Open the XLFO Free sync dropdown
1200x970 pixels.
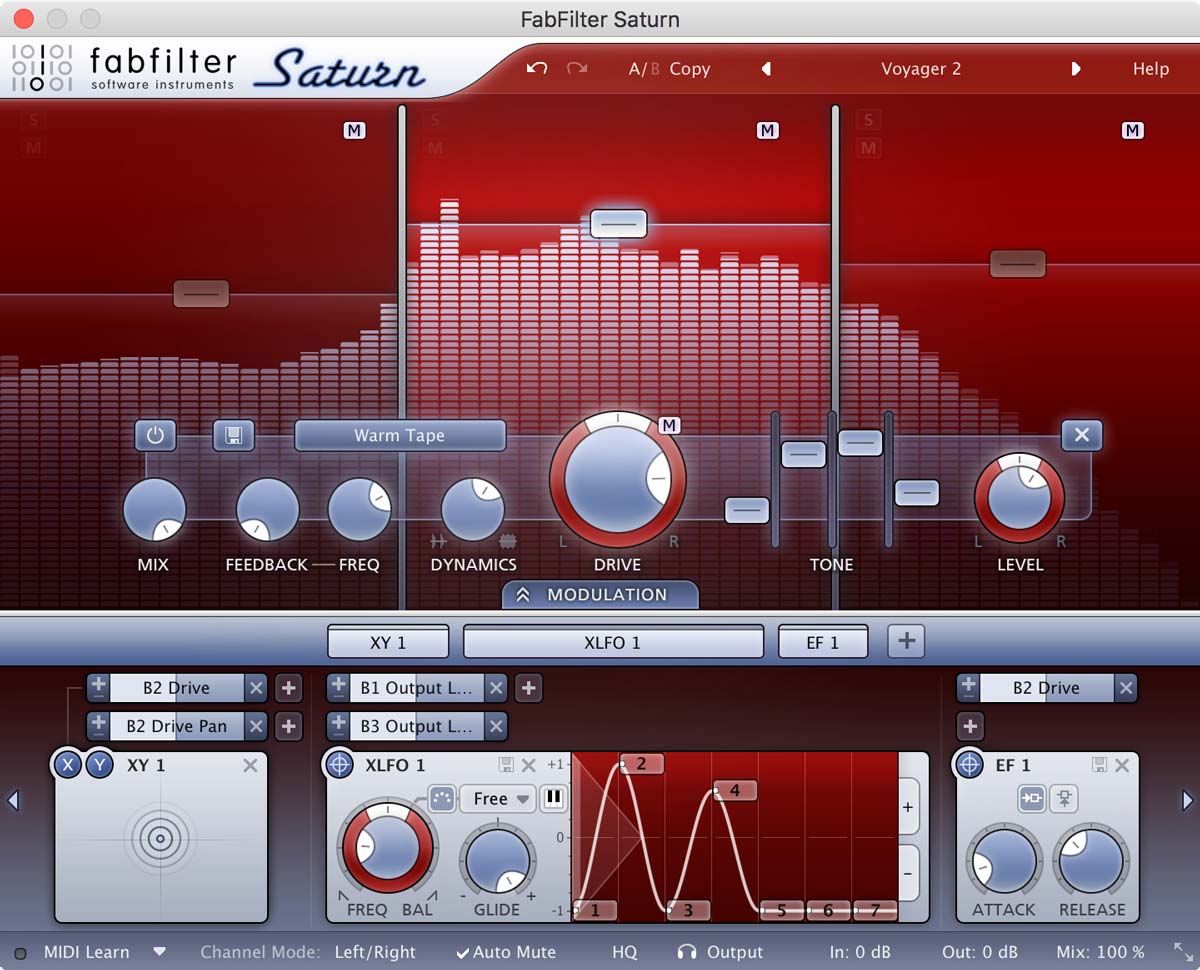pos(497,799)
